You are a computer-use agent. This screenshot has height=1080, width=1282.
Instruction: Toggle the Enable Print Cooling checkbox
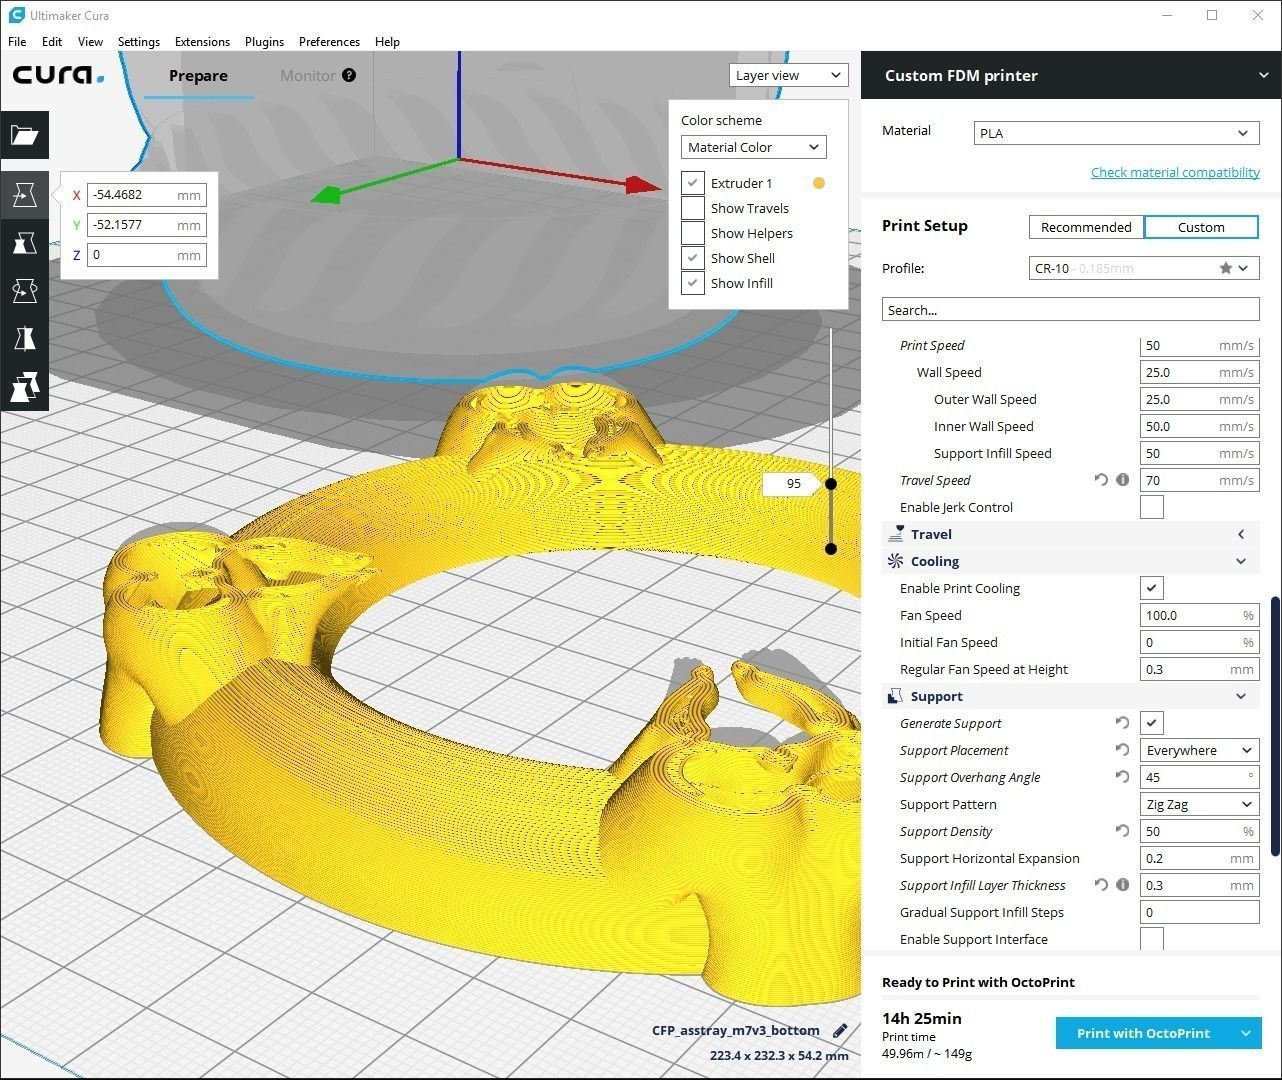pyautogui.click(x=1152, y=588)
